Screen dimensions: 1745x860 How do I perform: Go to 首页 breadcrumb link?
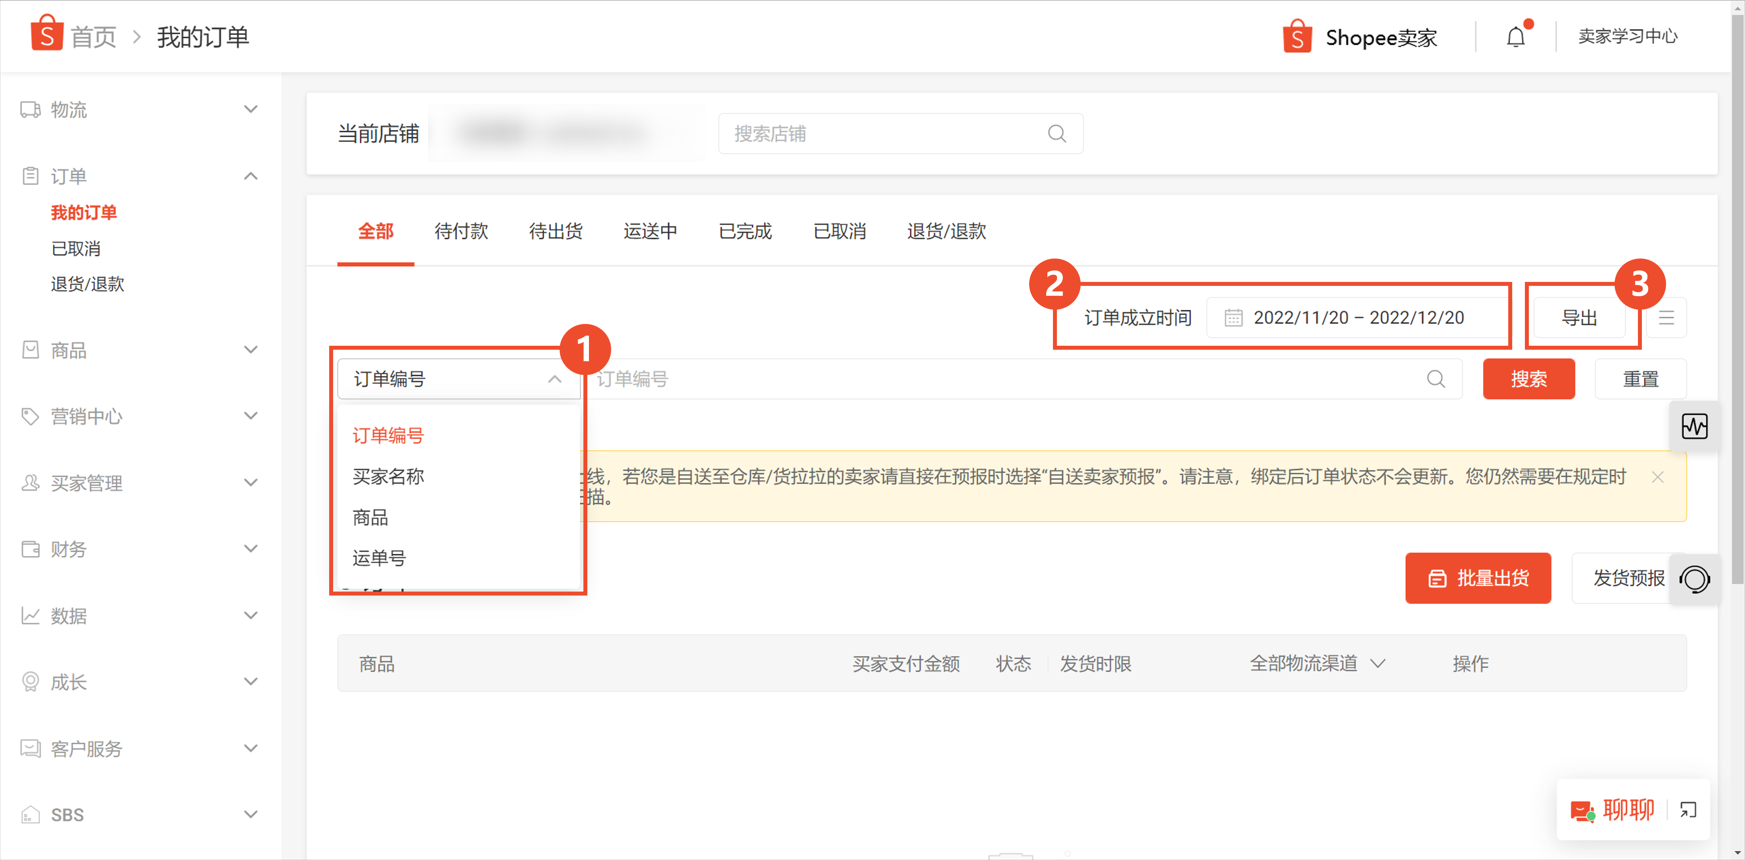click(x=93, y=37)
